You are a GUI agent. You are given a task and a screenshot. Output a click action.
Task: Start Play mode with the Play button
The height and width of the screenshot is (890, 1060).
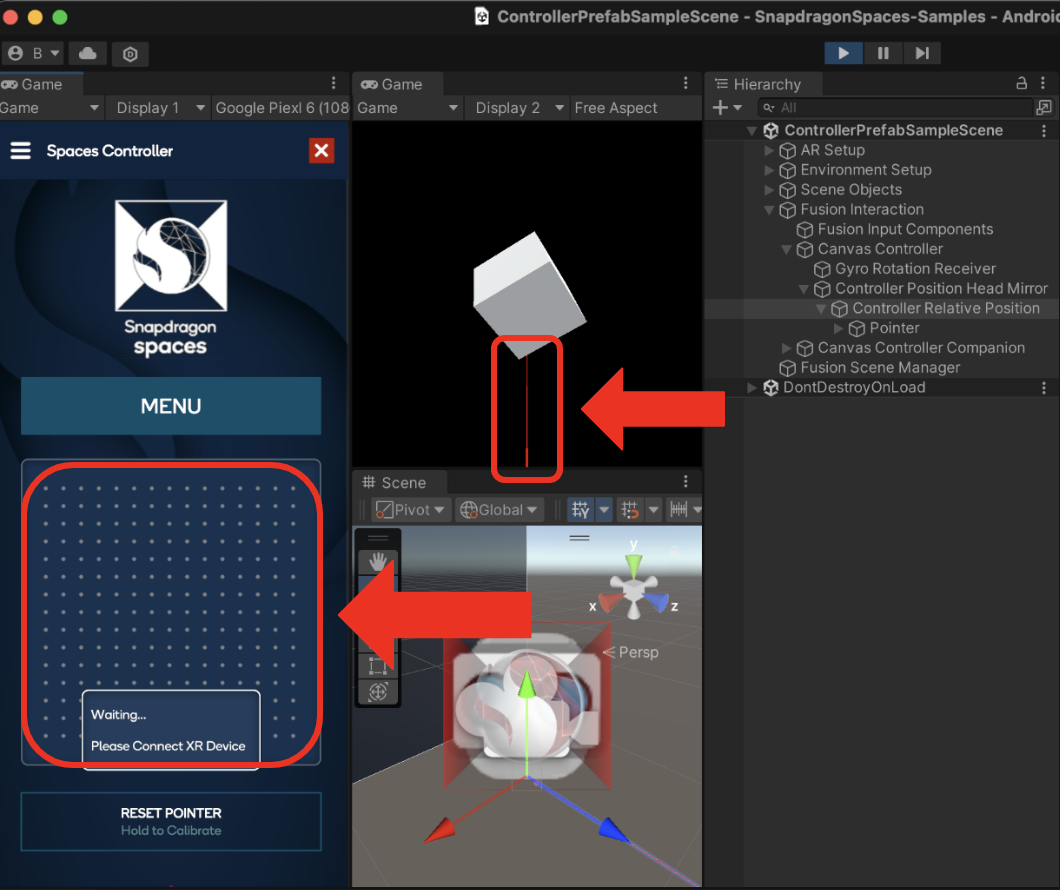tap(843, 53)
